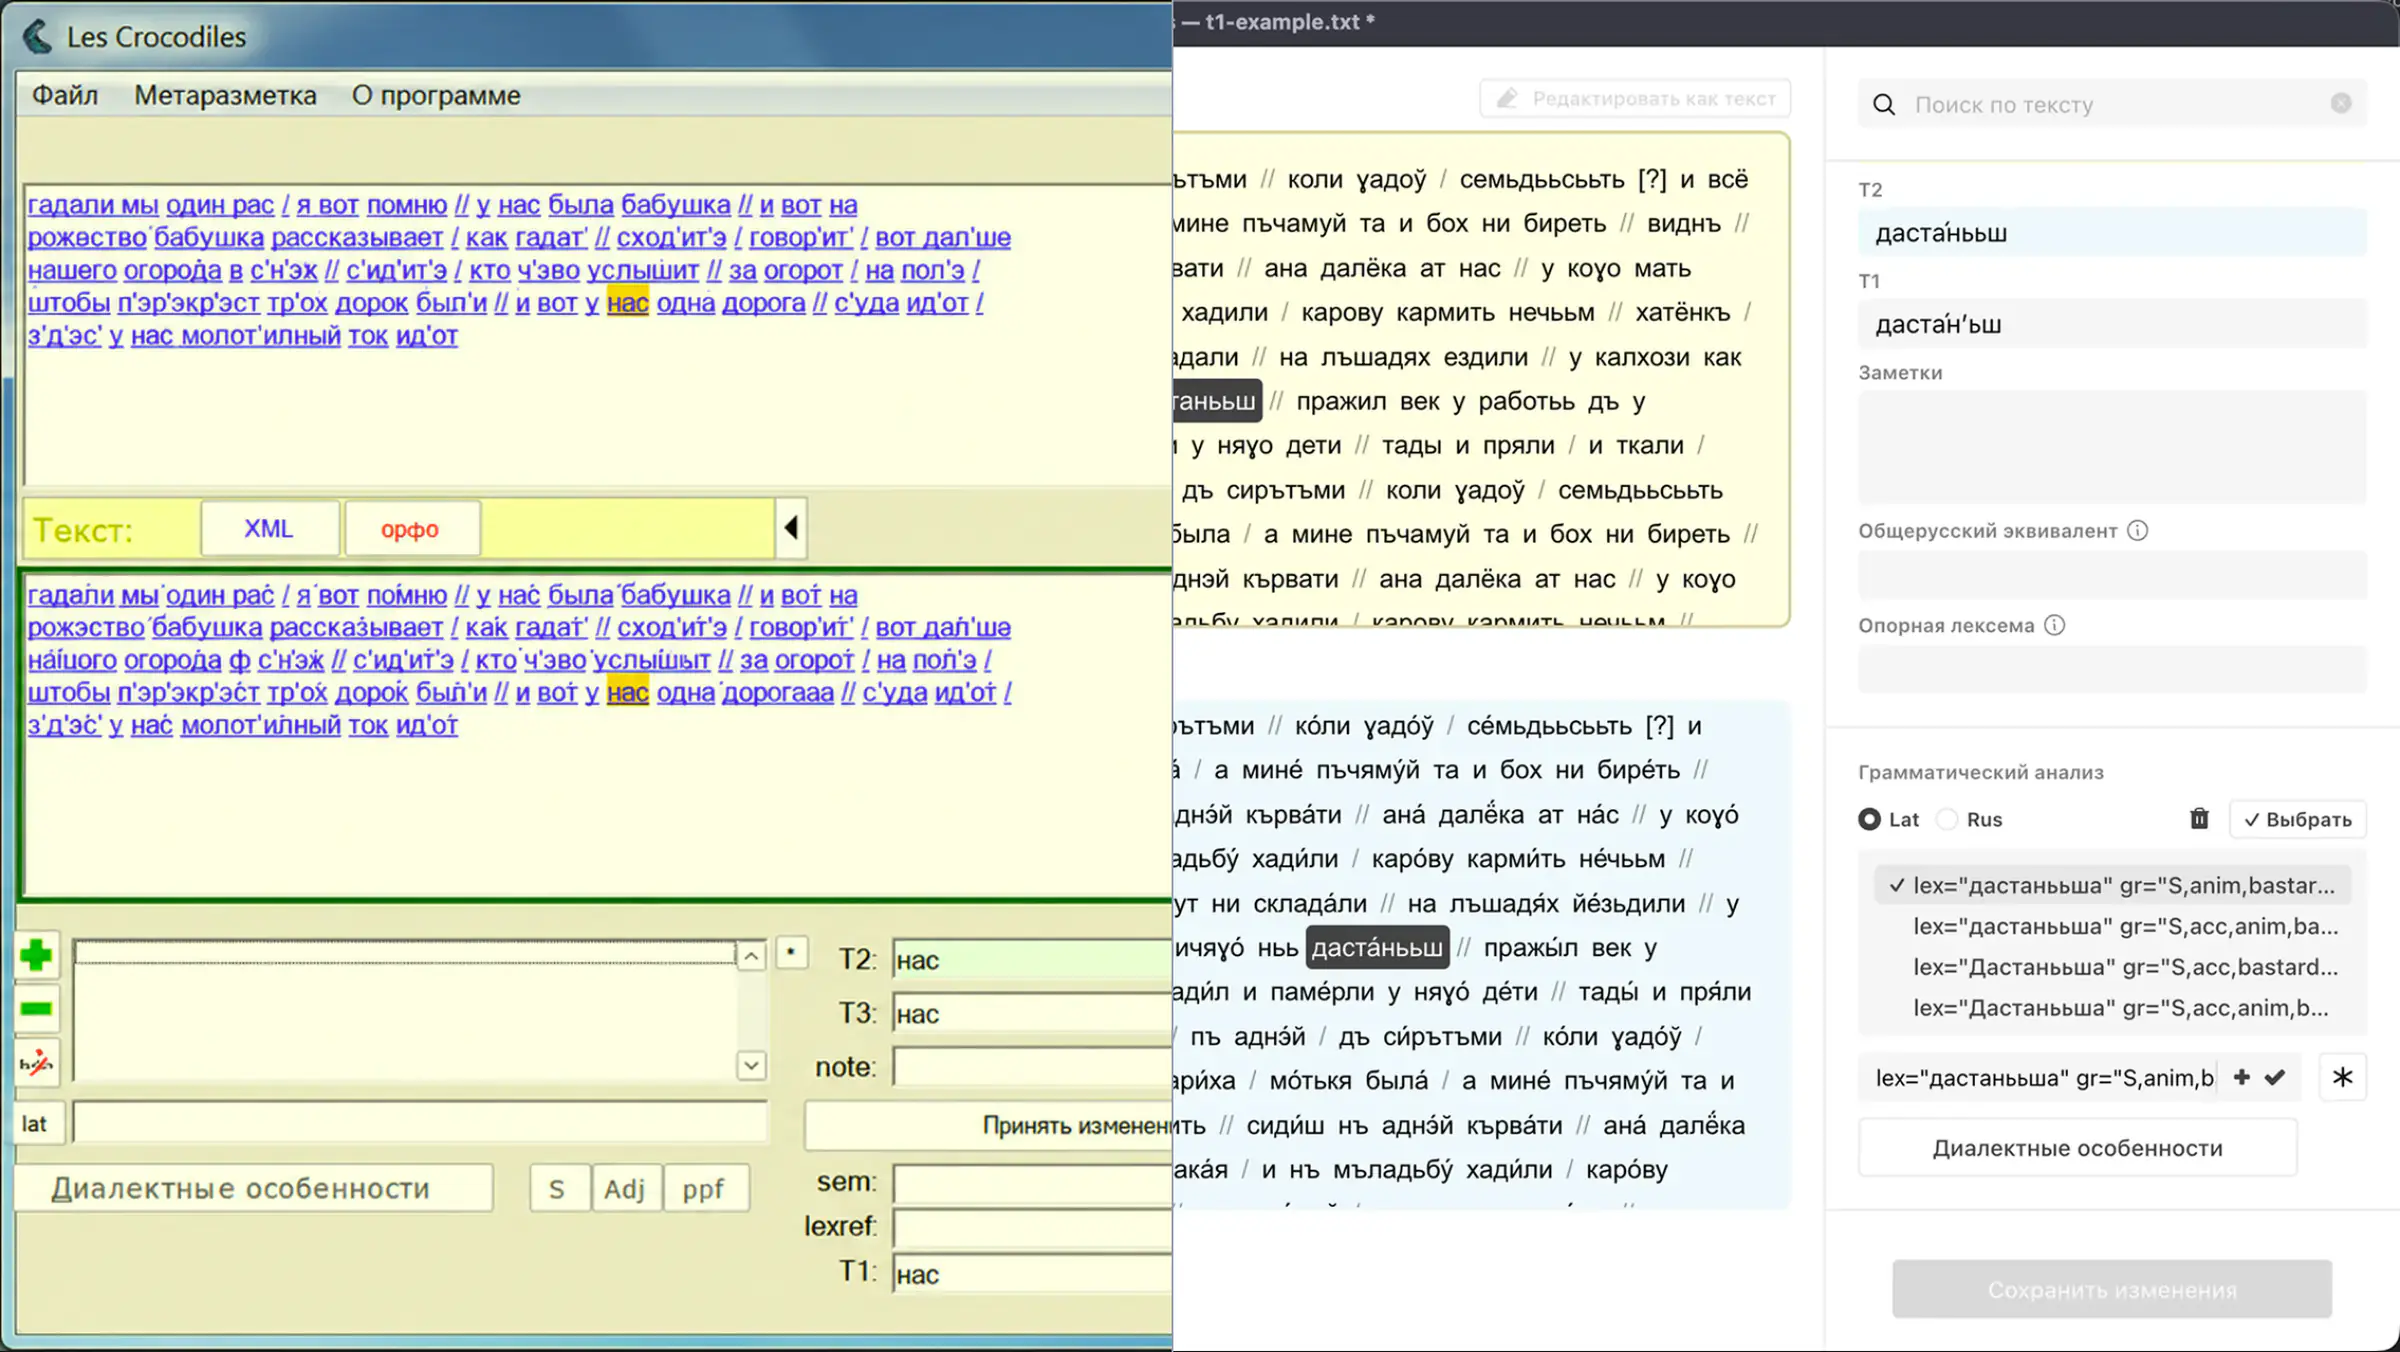Focus the T2 field with дастаньыш
The image size is (2400, 1352).
pyautogui.click(x=2112, y=233)
